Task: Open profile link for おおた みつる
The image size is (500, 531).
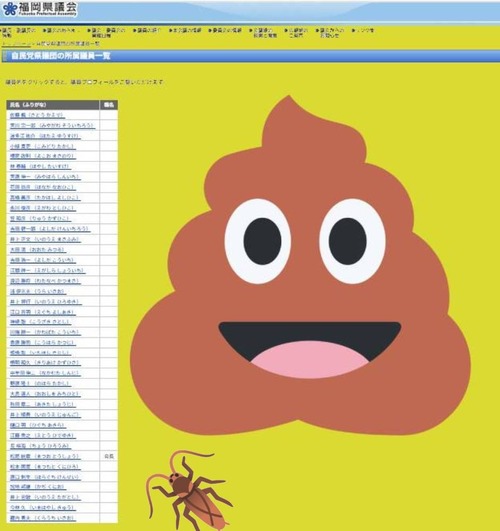Action: 38,250
